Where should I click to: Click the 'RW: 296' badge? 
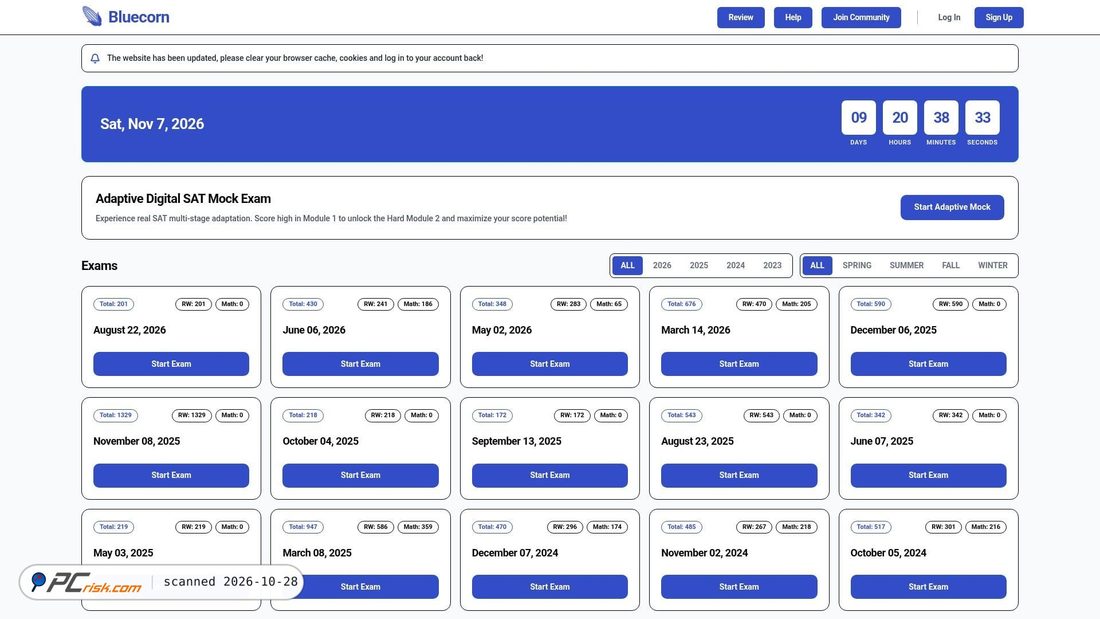pos(565,527)
